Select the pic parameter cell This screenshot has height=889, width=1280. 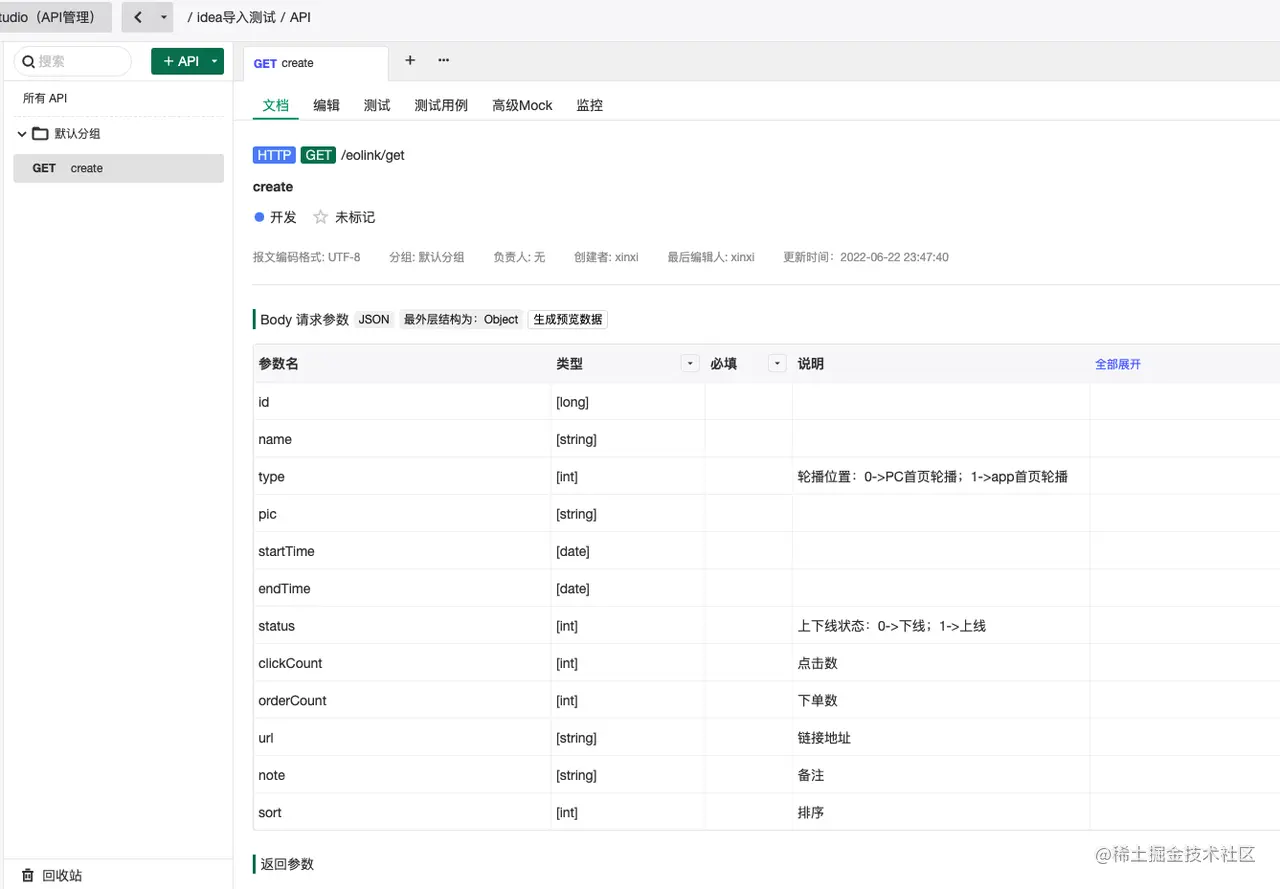(267, 514)
